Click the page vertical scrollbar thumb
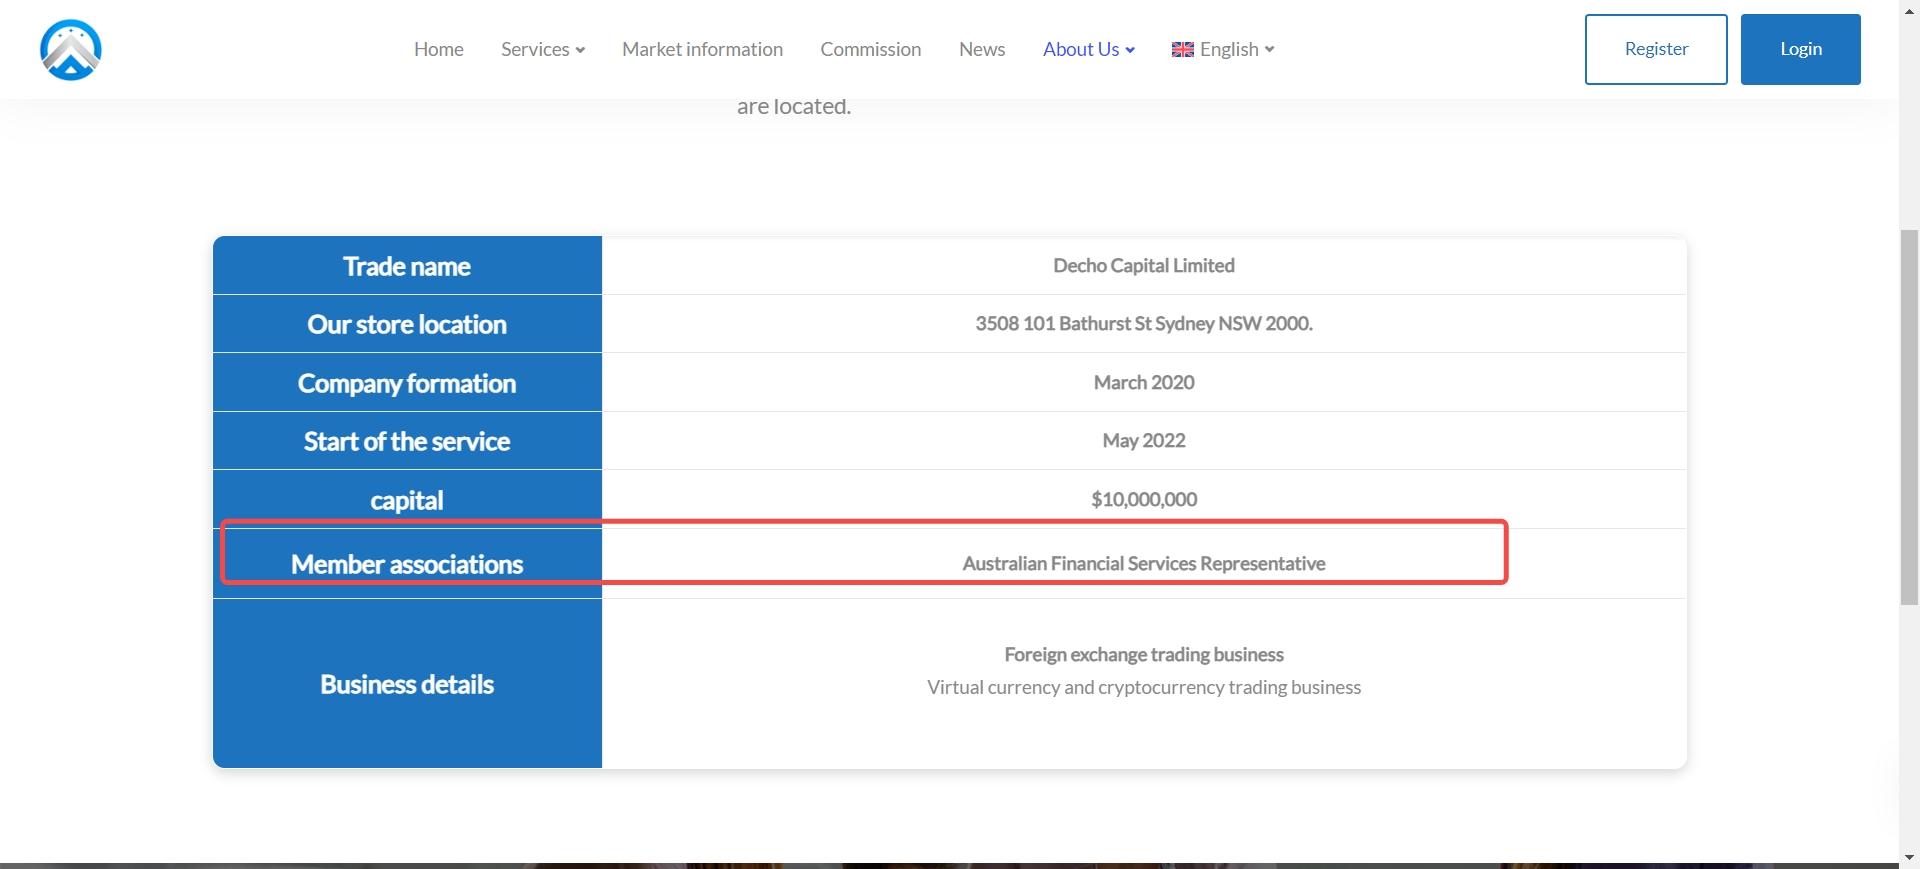Viewport: 1920px width, 869px height. [x=1909, y=417]
